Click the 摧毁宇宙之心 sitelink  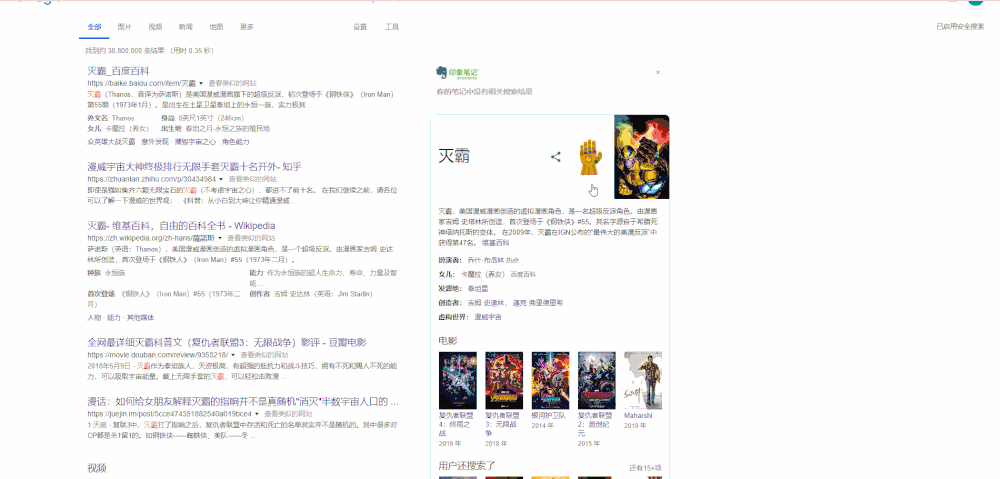point(195,142)
